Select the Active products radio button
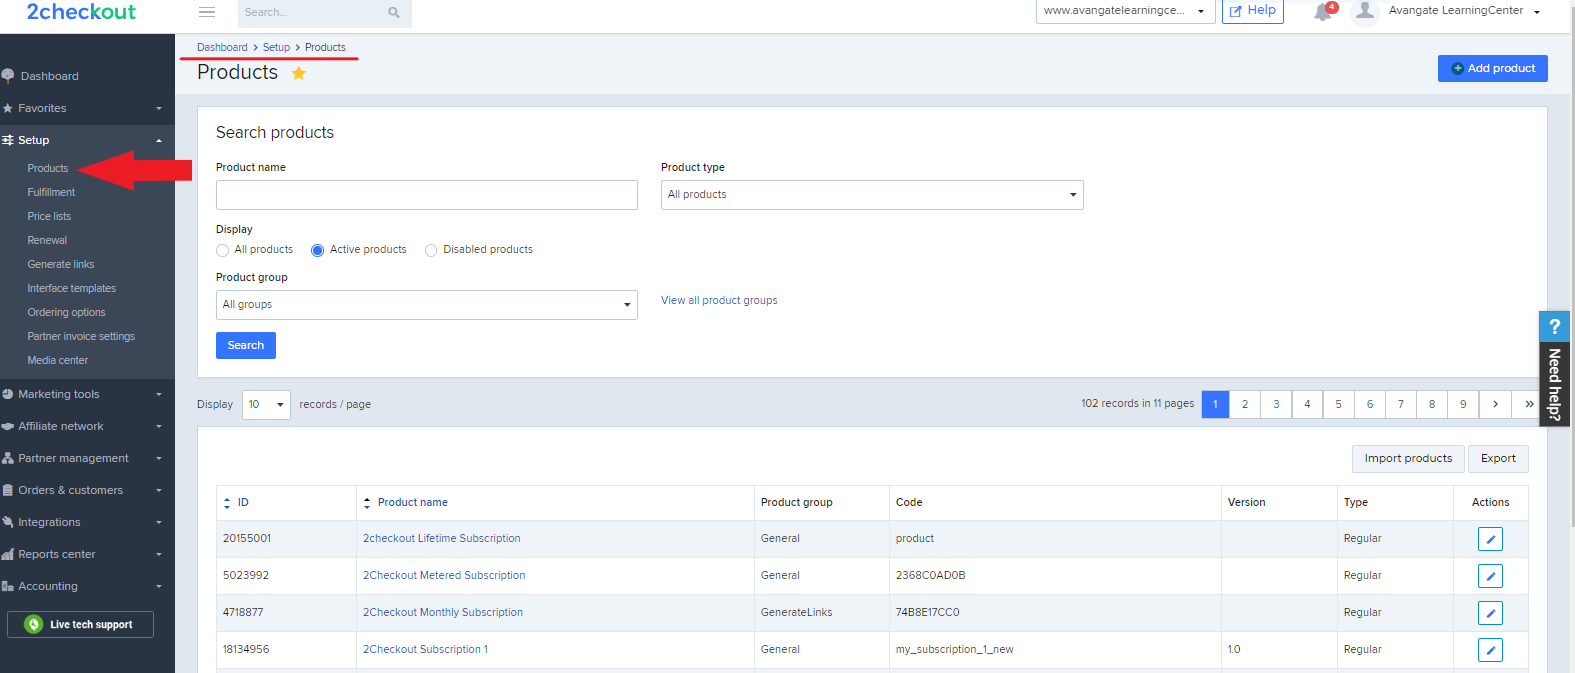 tap(317, 250)
